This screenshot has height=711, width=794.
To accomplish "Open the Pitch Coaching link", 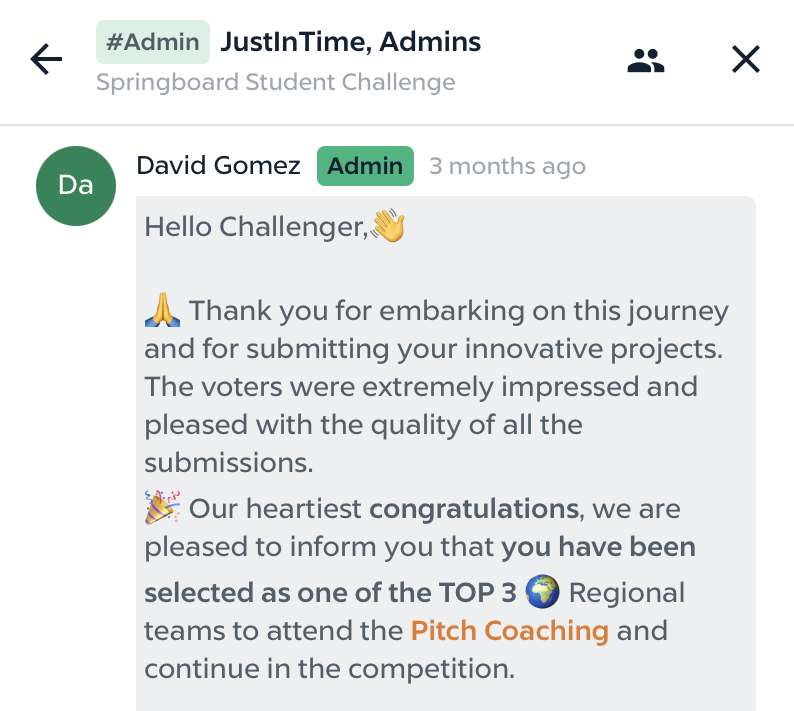I will tap(510, 631).
